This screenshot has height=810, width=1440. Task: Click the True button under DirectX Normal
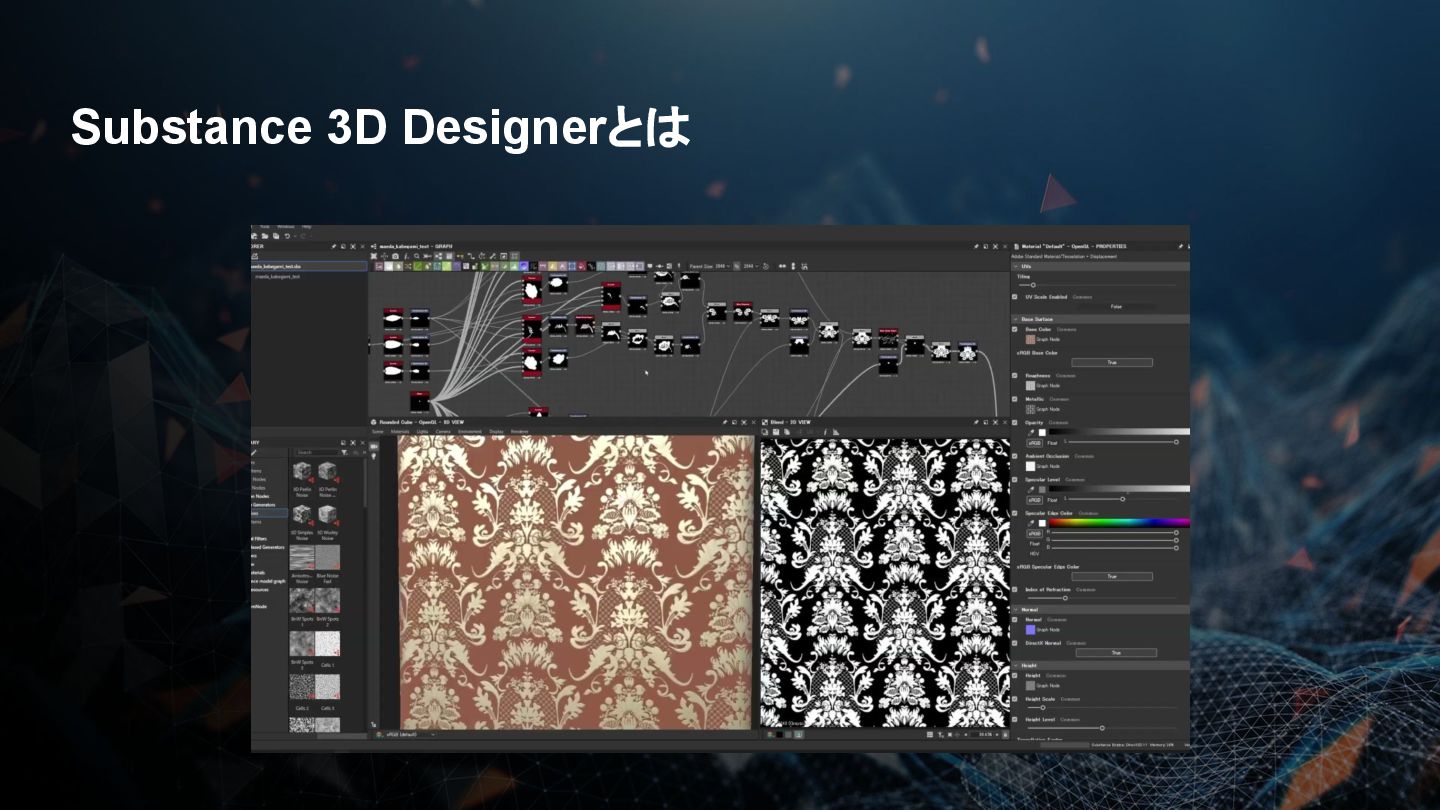[x=1116, y=653]
